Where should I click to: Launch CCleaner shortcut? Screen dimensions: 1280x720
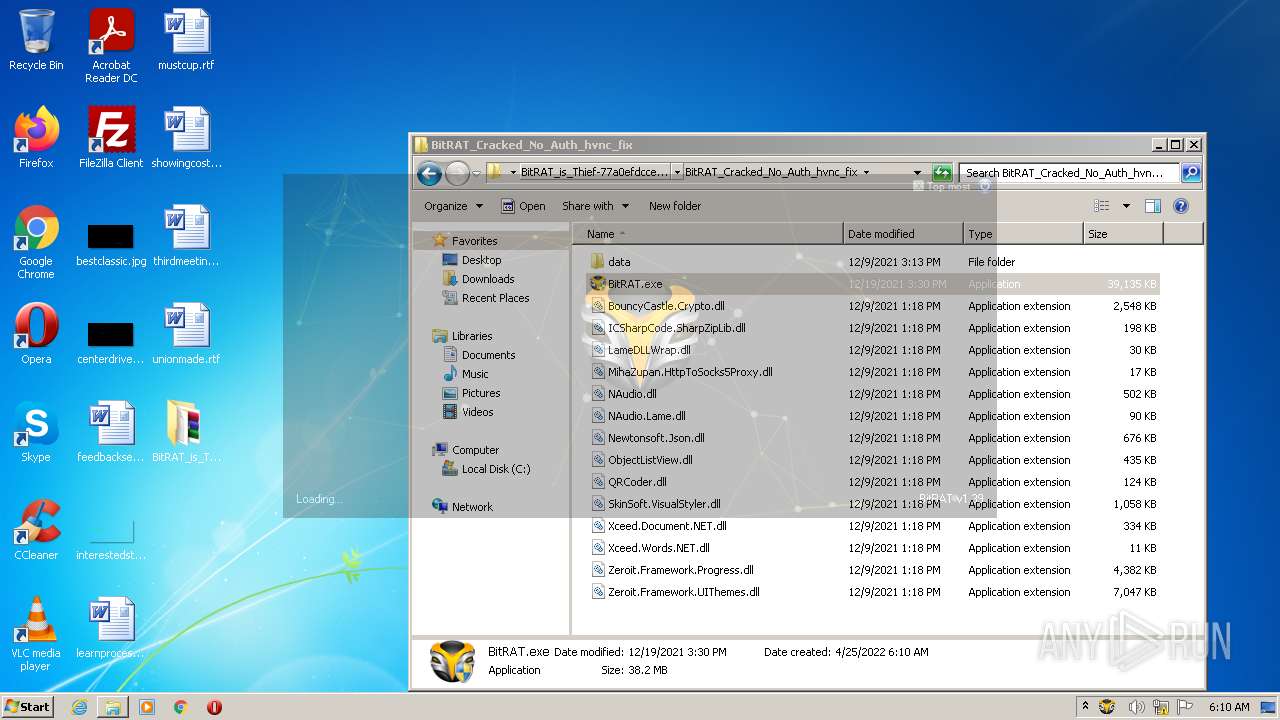(36, 530)
